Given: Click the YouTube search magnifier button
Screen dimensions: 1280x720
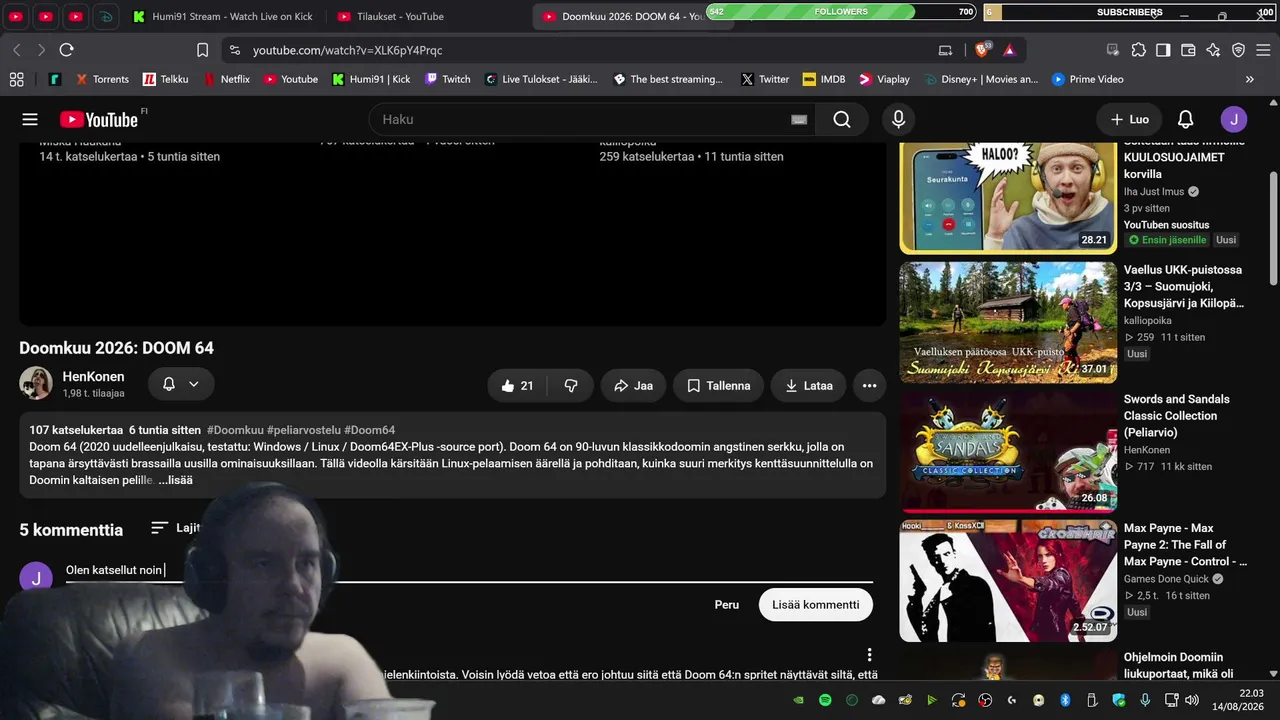Looking at the screenshot, I should [842, 120].
